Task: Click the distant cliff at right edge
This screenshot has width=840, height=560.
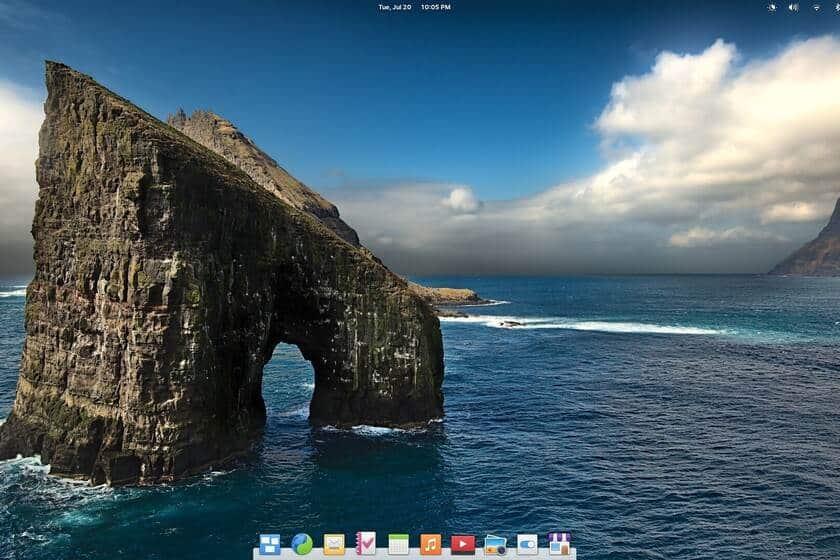Action: pos(815,250)
